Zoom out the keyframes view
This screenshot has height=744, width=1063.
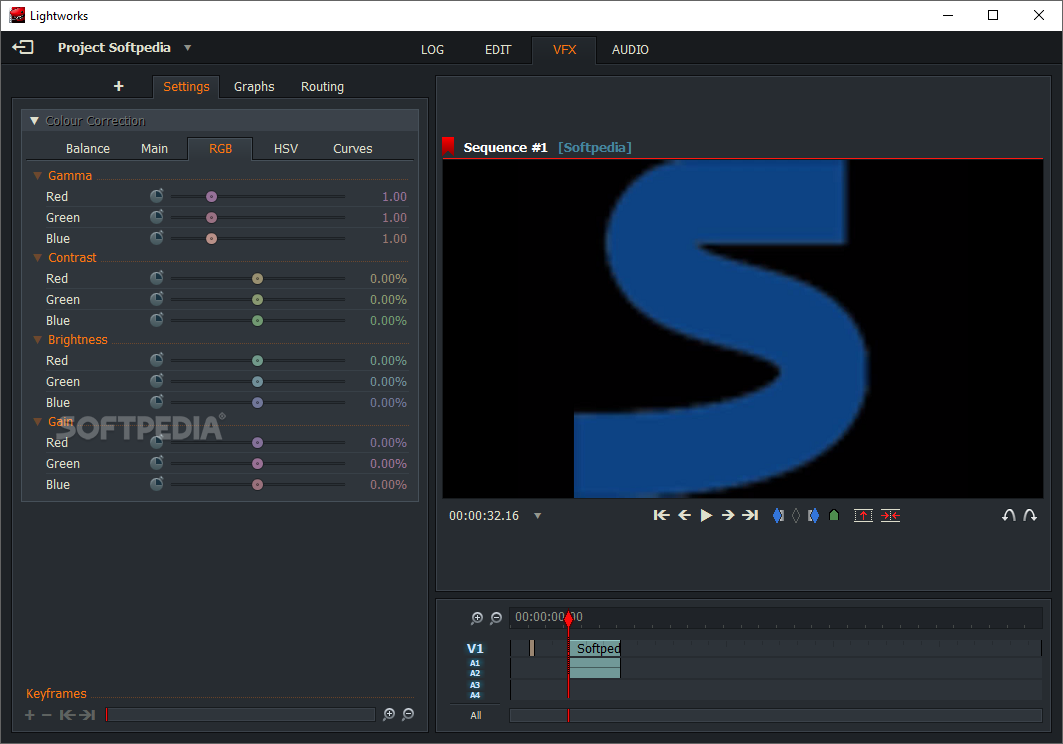coord(408,714)
